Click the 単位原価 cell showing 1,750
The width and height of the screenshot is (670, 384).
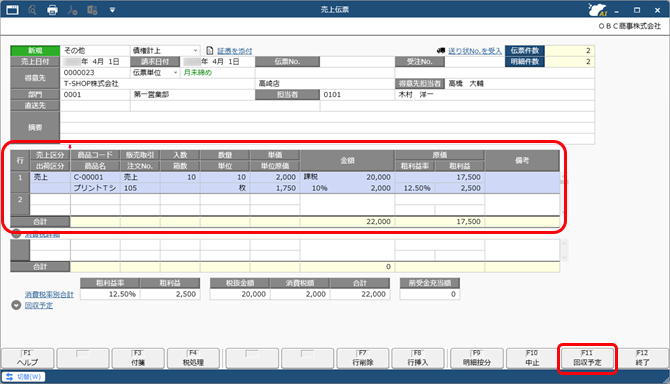coord(275,188)
